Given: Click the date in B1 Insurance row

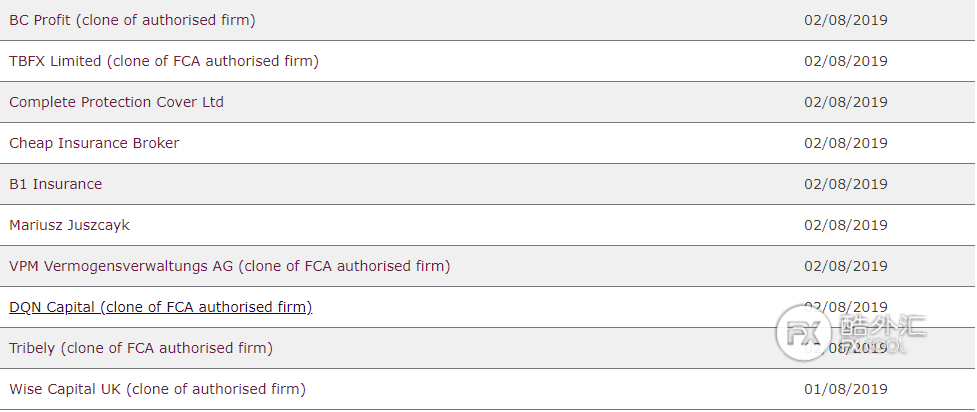Looking at the screenshot, I should coord(846,184).
